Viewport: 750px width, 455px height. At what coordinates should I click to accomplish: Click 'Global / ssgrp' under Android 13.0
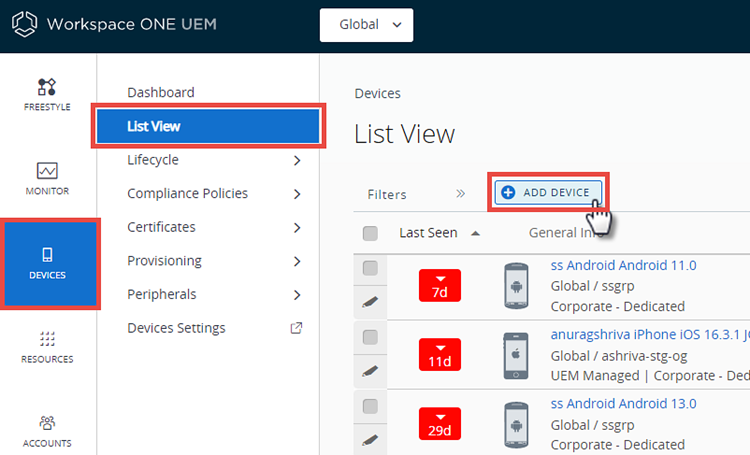[x=593, y=425]
